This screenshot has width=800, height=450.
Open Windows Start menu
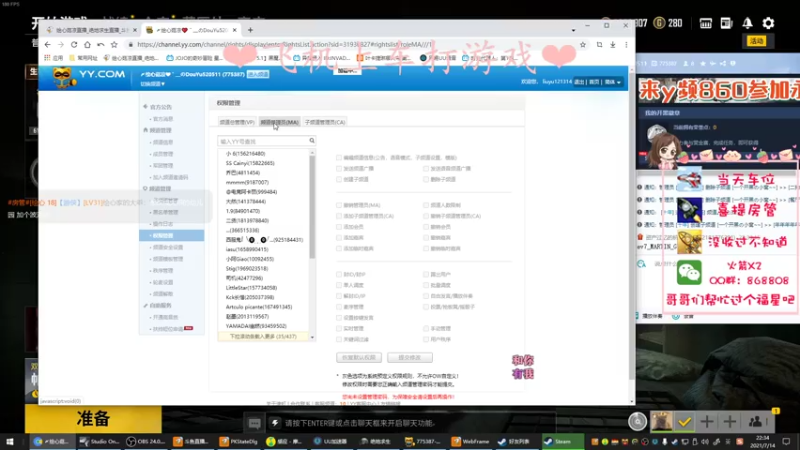(10, 441)
